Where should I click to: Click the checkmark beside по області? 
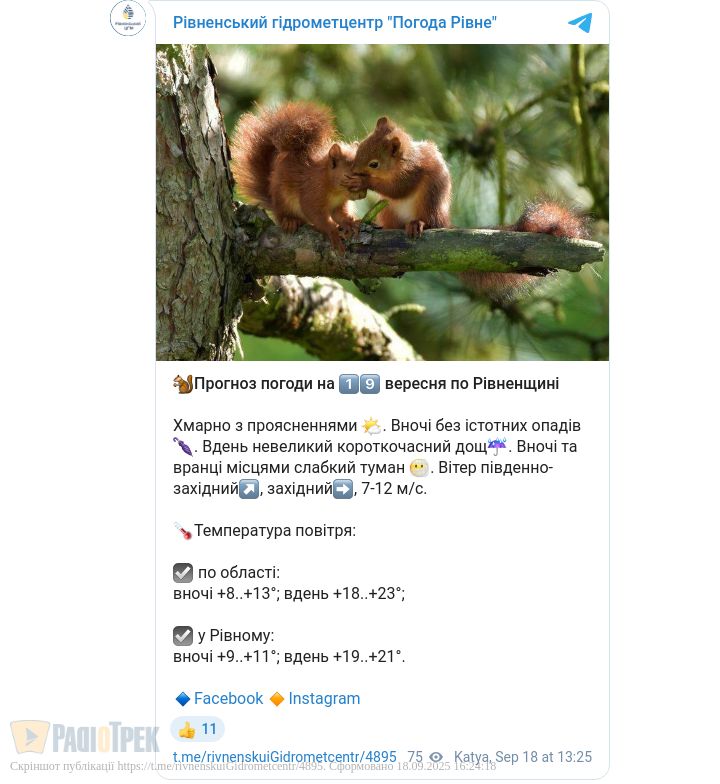pyautogui.click(x=183, y=573)
